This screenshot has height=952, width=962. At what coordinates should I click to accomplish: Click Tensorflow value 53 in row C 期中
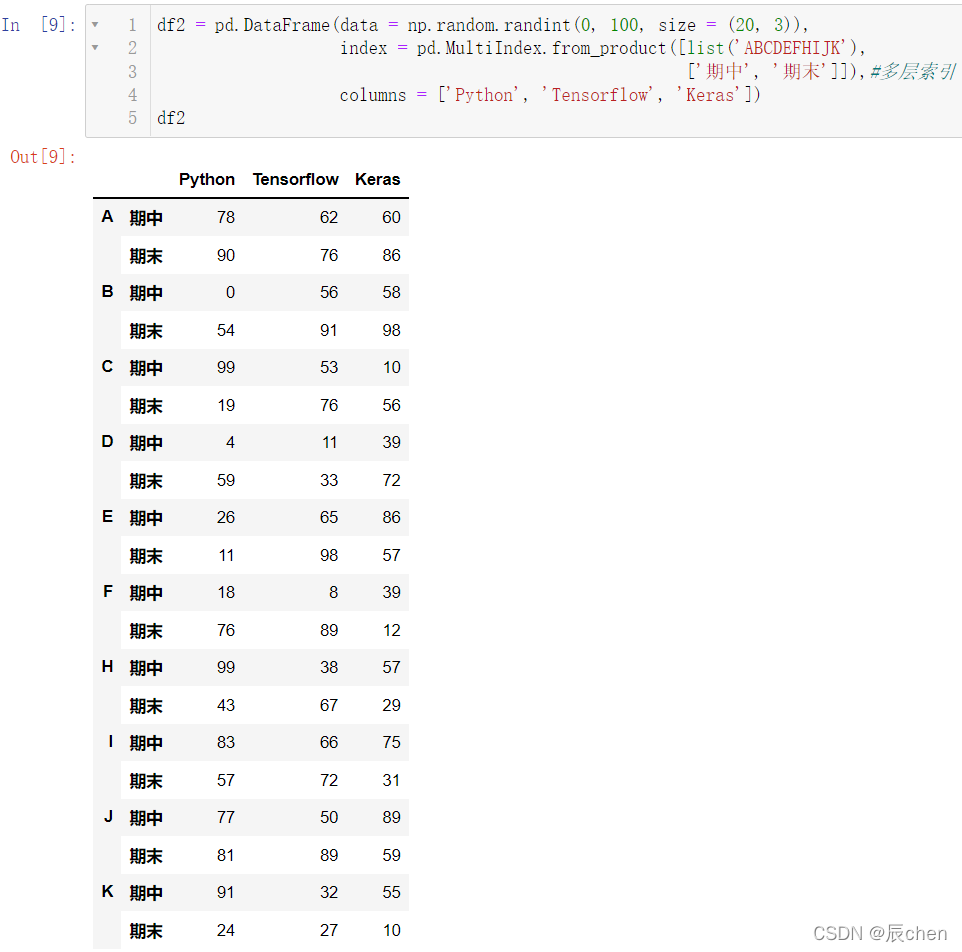pos(329,367)
